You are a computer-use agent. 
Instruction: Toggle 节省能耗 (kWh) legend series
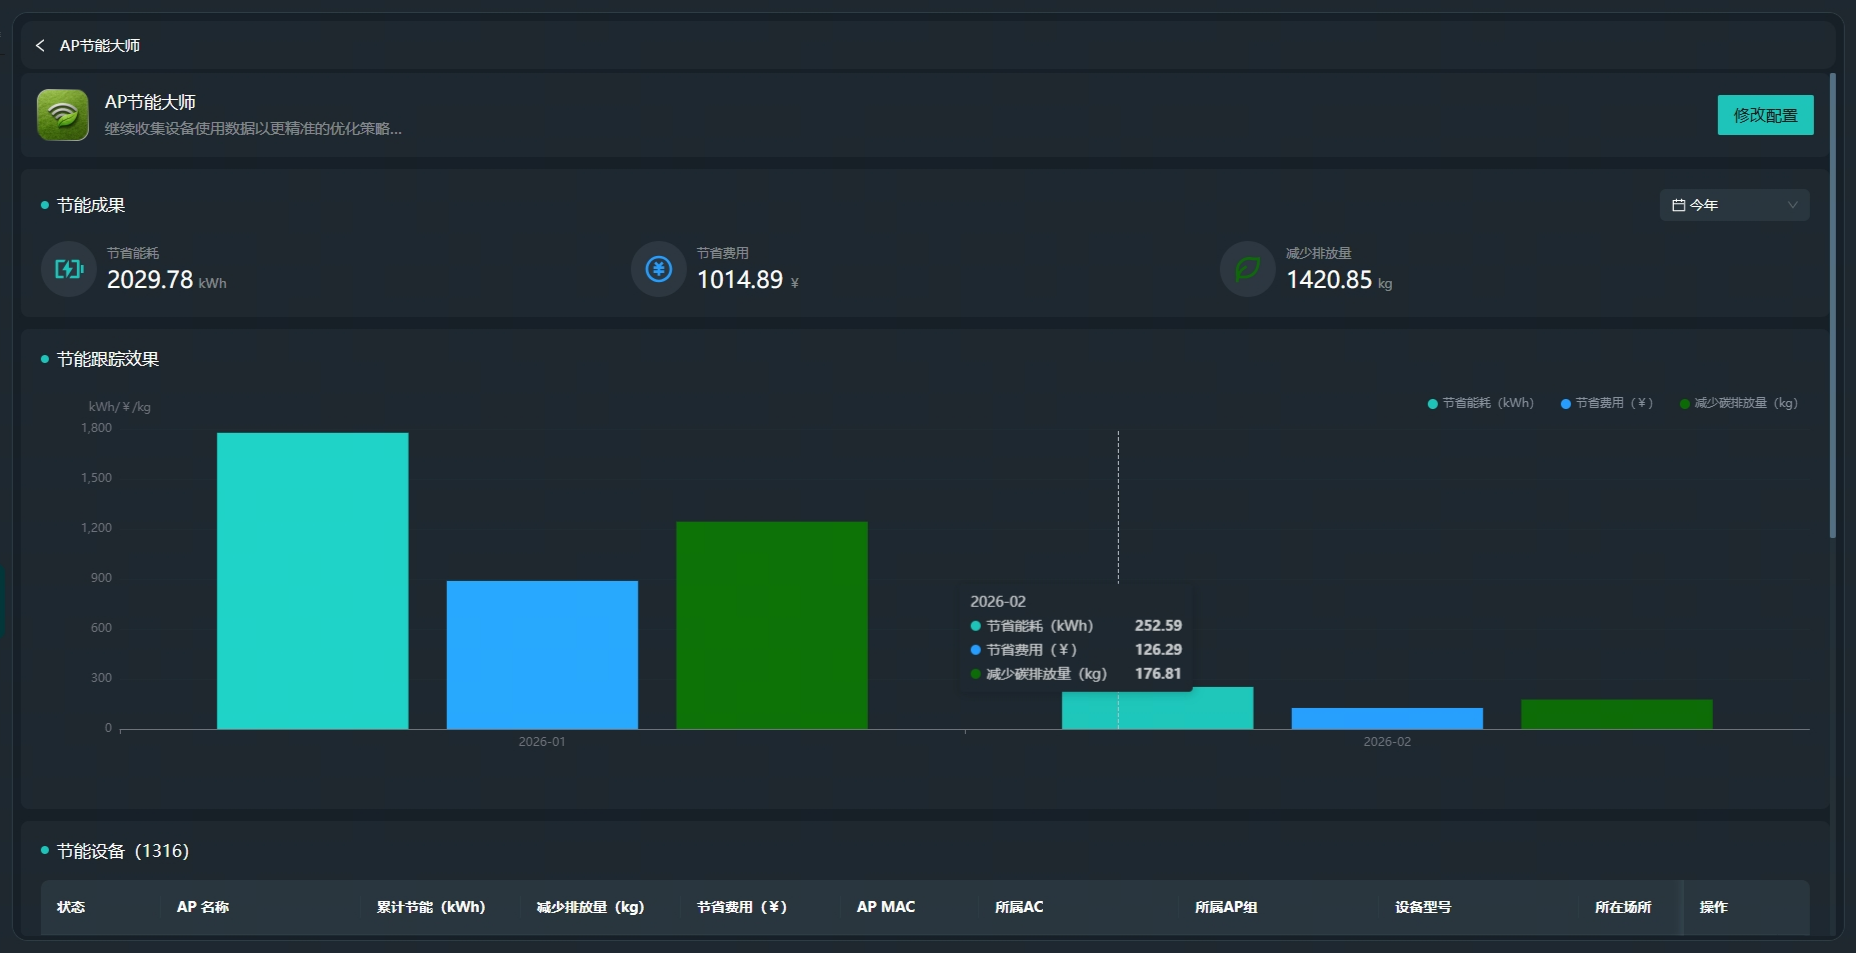pyautogui.click(x=1481, y=403)
